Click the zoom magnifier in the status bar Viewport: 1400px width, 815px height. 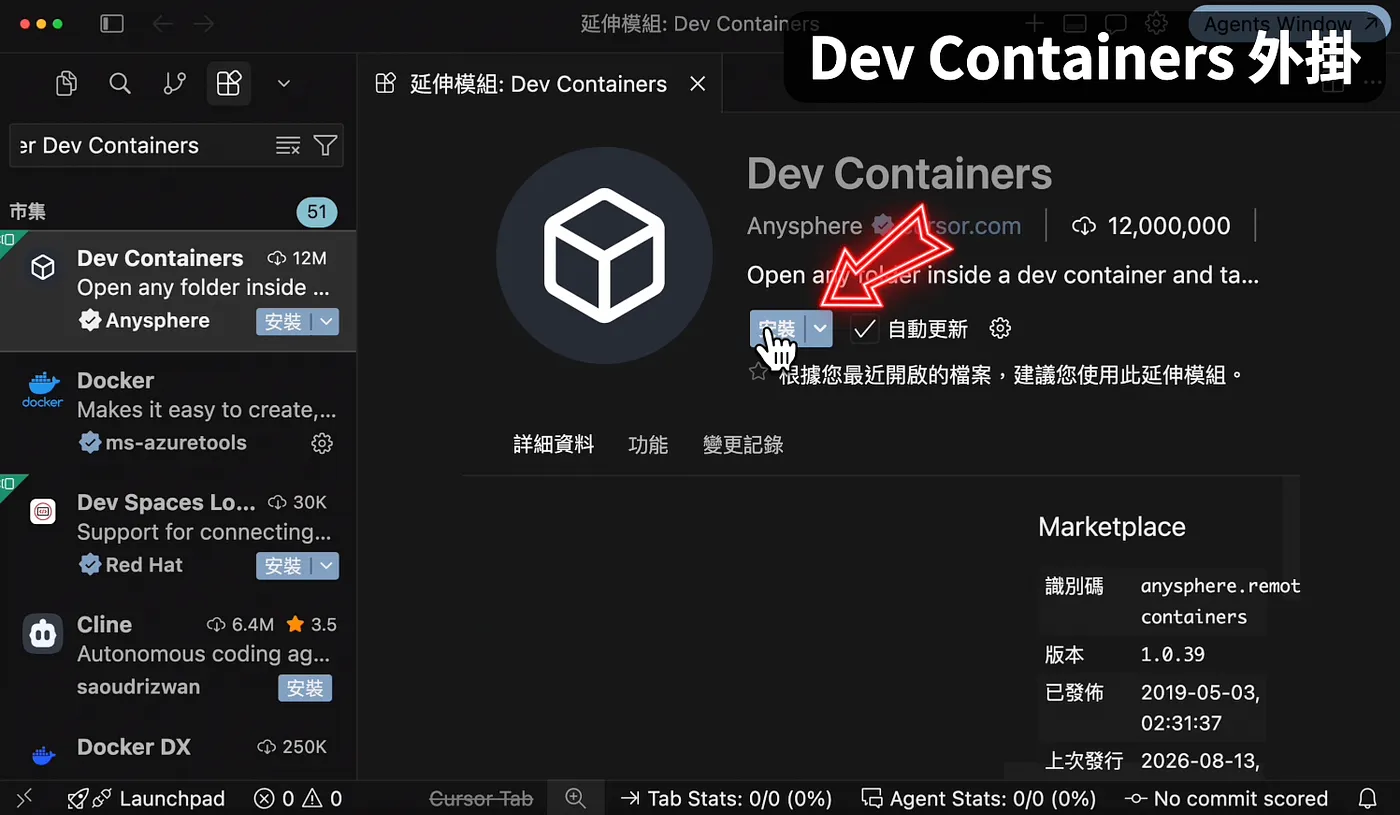pyautogui.click(x=575, y=798)
